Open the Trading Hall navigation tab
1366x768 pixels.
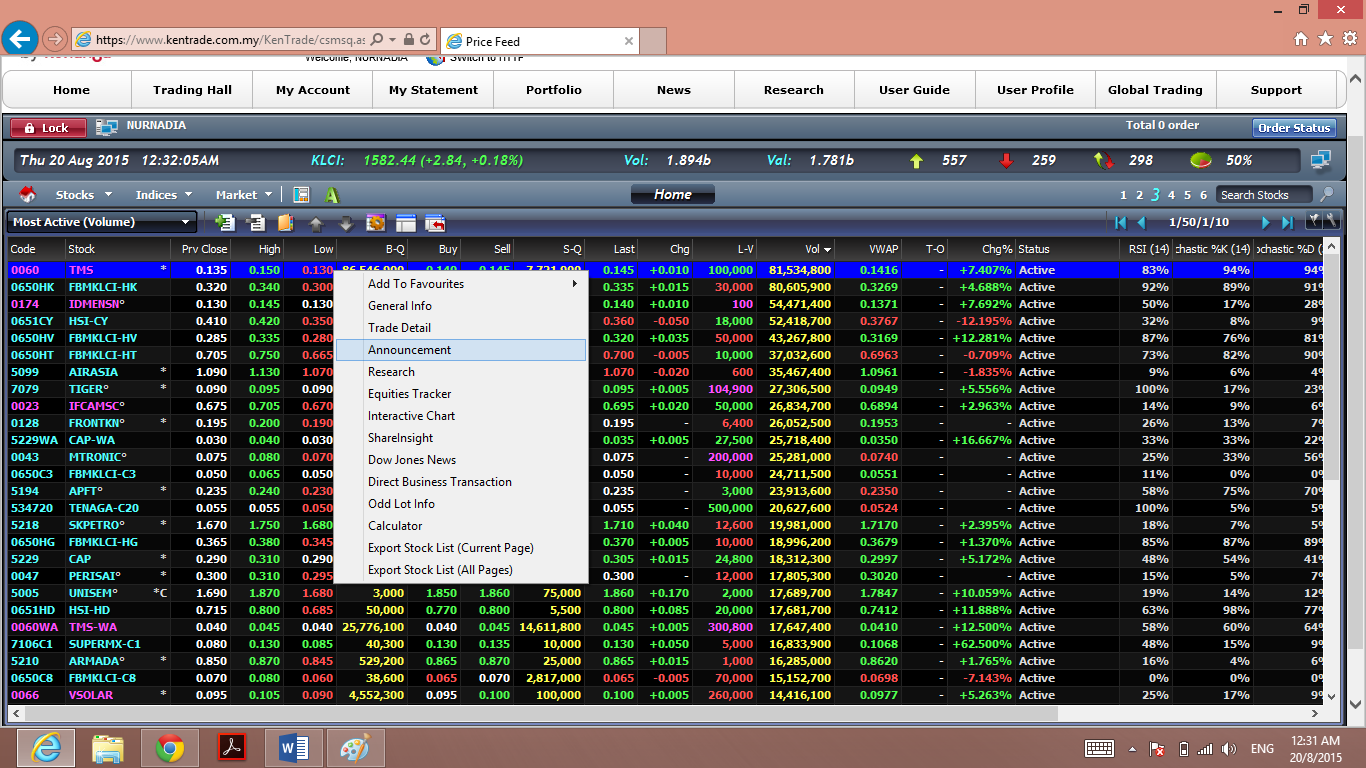click(192, 90)
